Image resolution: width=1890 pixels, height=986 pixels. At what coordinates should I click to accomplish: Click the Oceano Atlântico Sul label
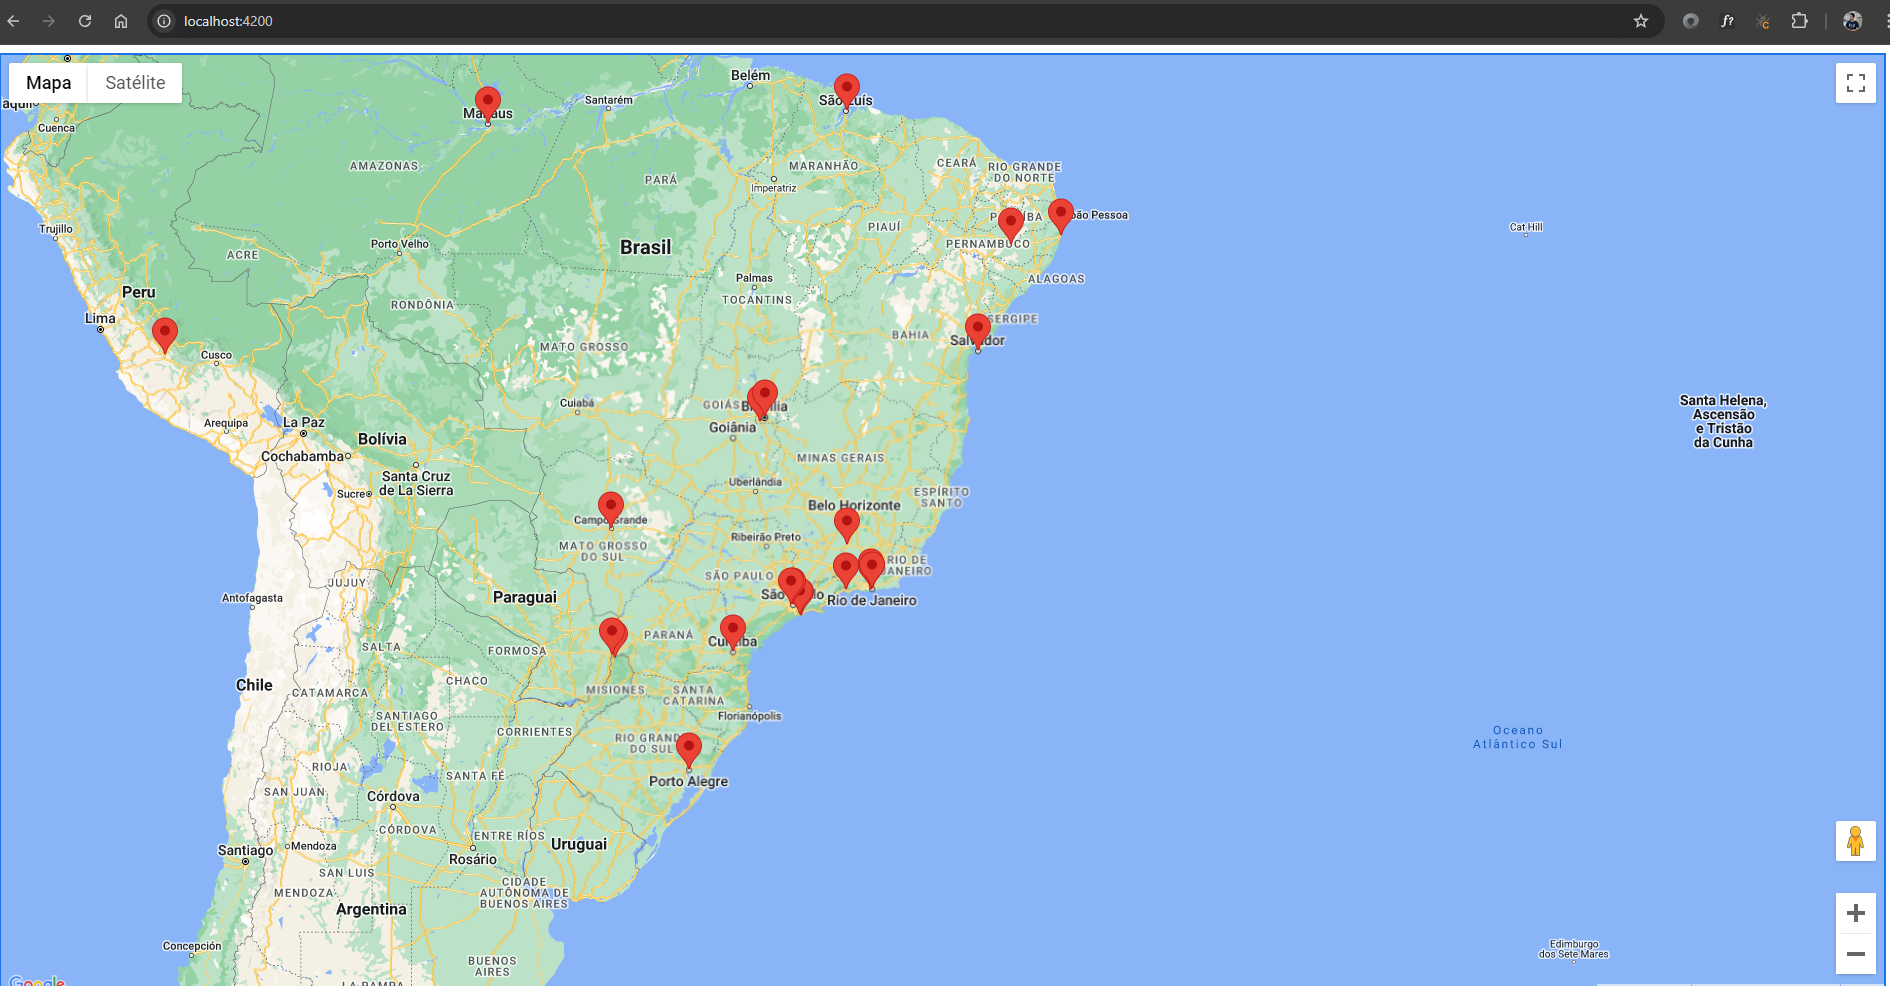tap(1517, 737)
